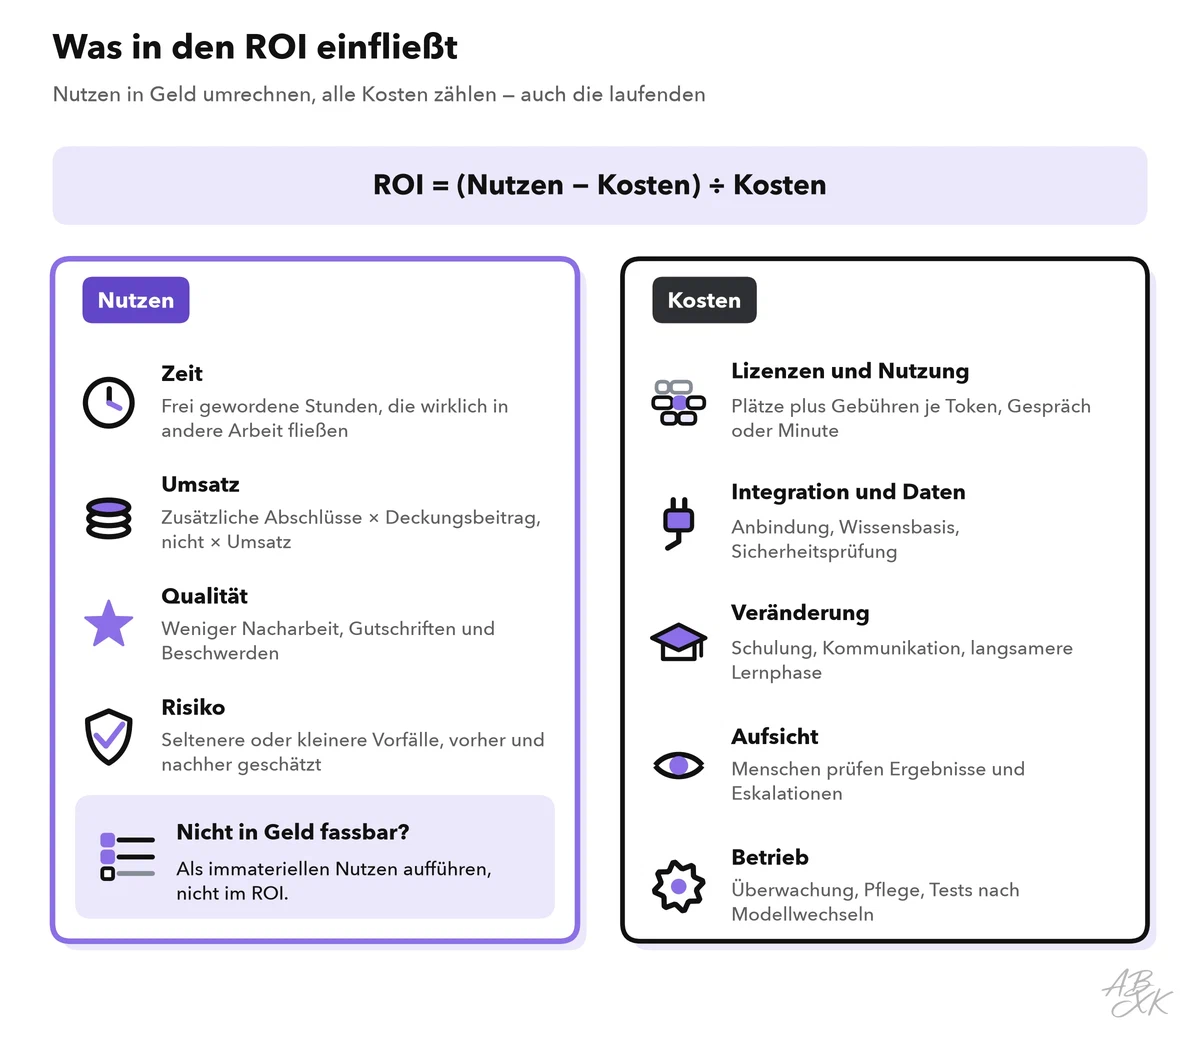The image size is (1200, 1044).
Task: Click the purple star icon beside Qualität
Action: [108, 624]
